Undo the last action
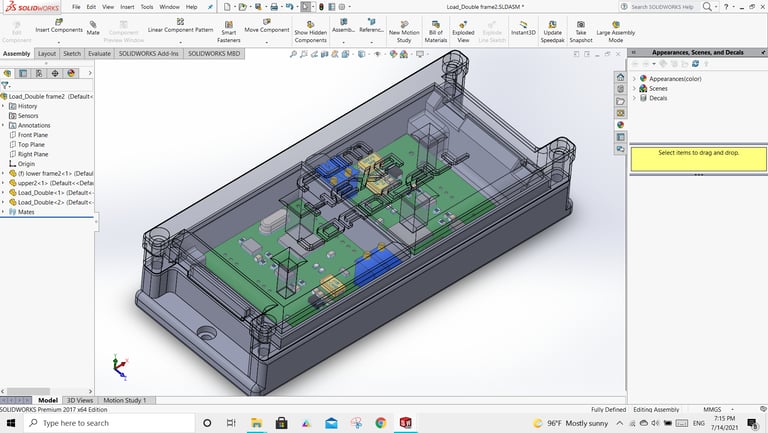The image size is (768, 433). 289,7
